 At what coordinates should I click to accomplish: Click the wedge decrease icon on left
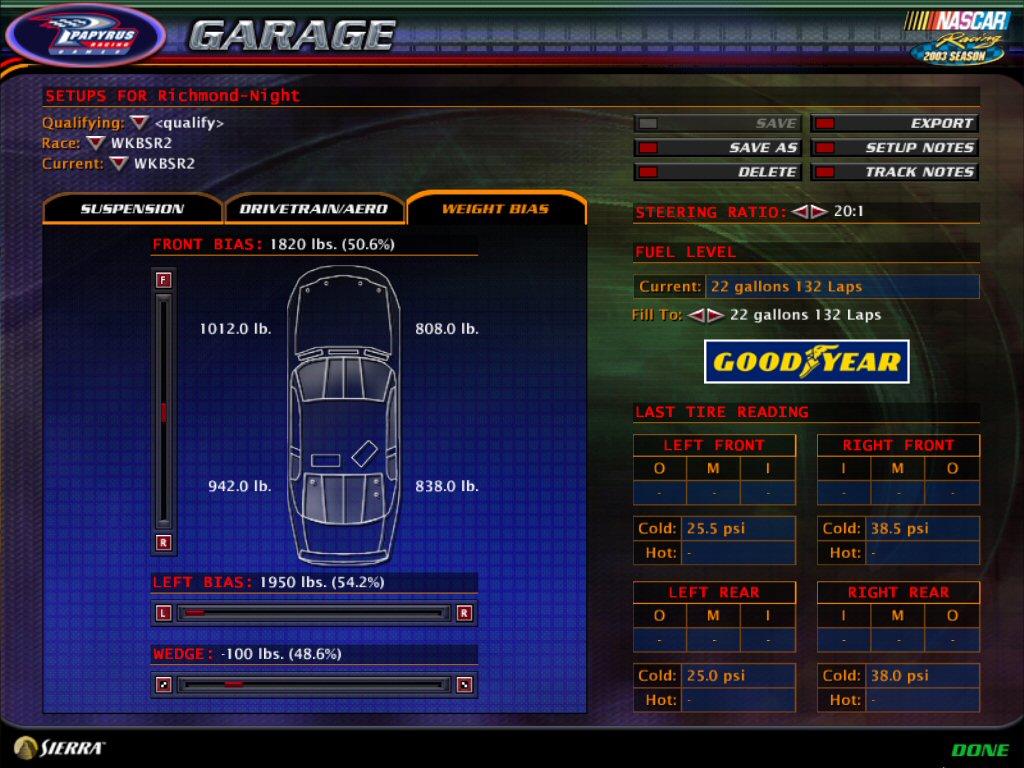pos(164,685)
